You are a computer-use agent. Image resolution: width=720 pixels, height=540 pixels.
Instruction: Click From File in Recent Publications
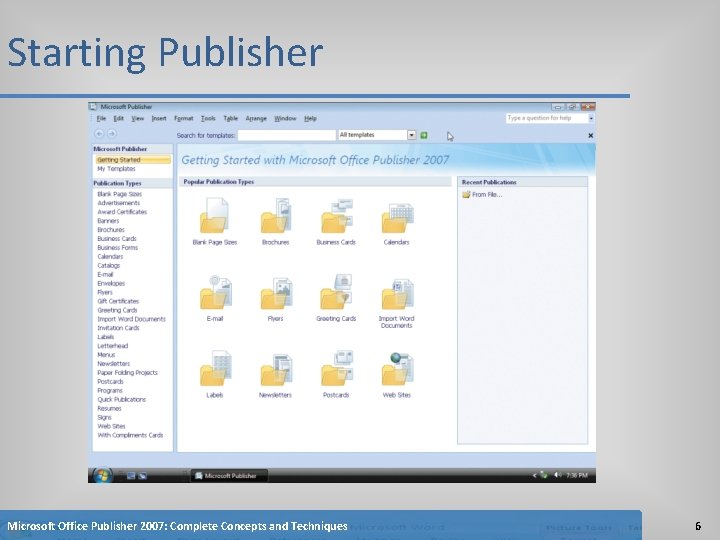pos(482,195)
